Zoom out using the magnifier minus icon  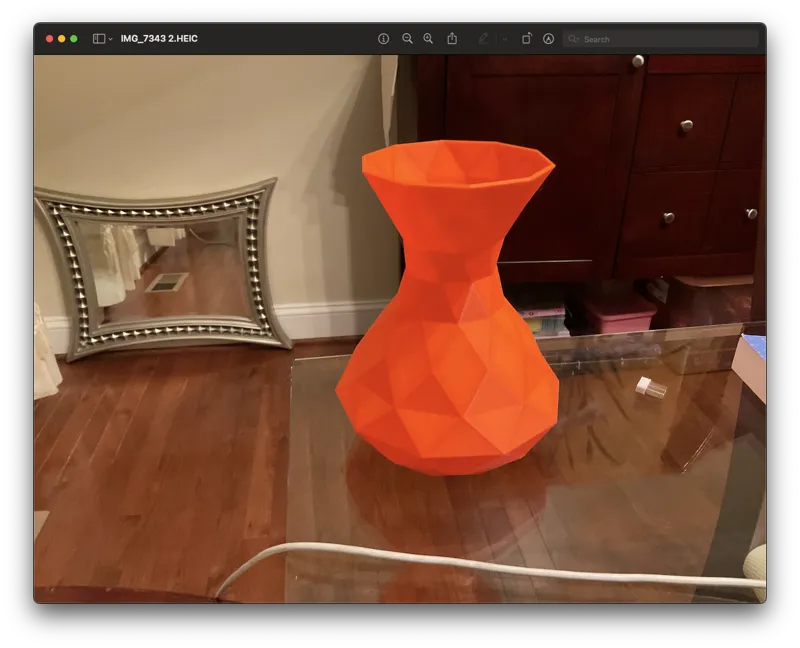(x=407, y=39)
